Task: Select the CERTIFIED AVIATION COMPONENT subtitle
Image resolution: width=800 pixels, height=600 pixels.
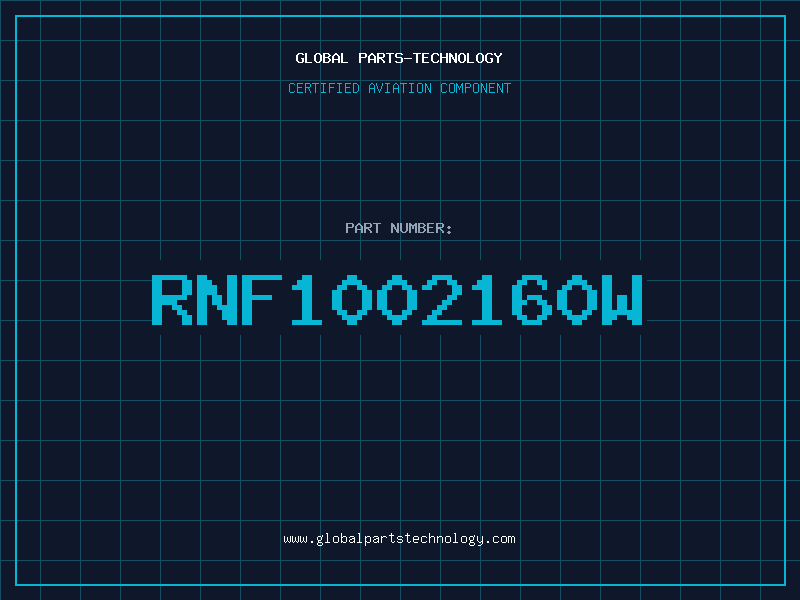Action: tap(399, 88)
